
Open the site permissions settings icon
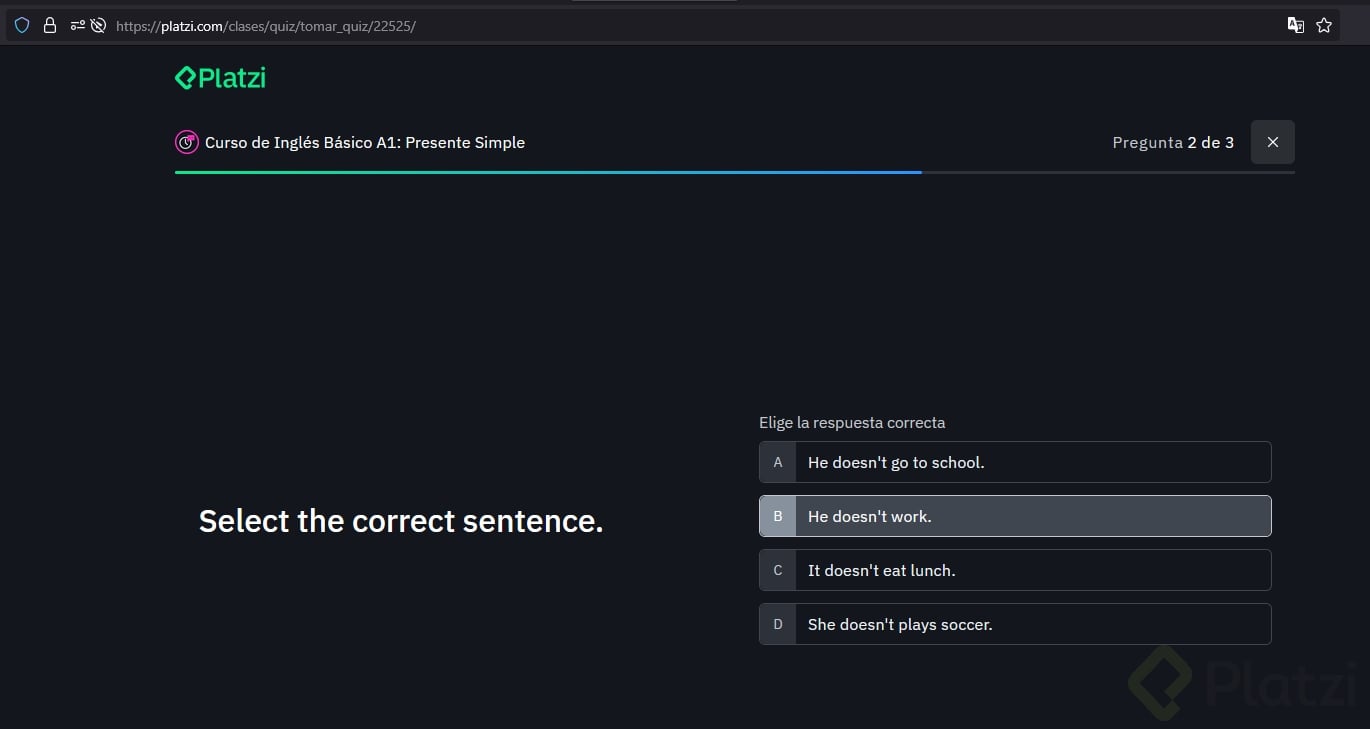coord(77,26)
